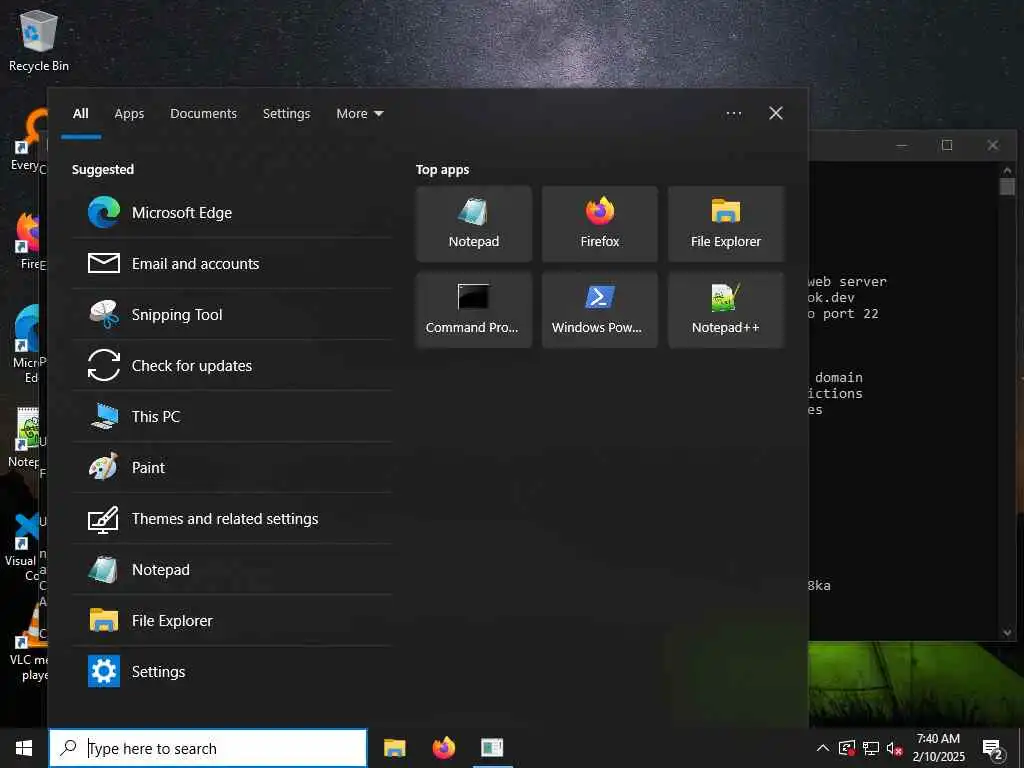The image size is (1024, 768).
Task: Switch to the Documents search tab
Action: 203,114
